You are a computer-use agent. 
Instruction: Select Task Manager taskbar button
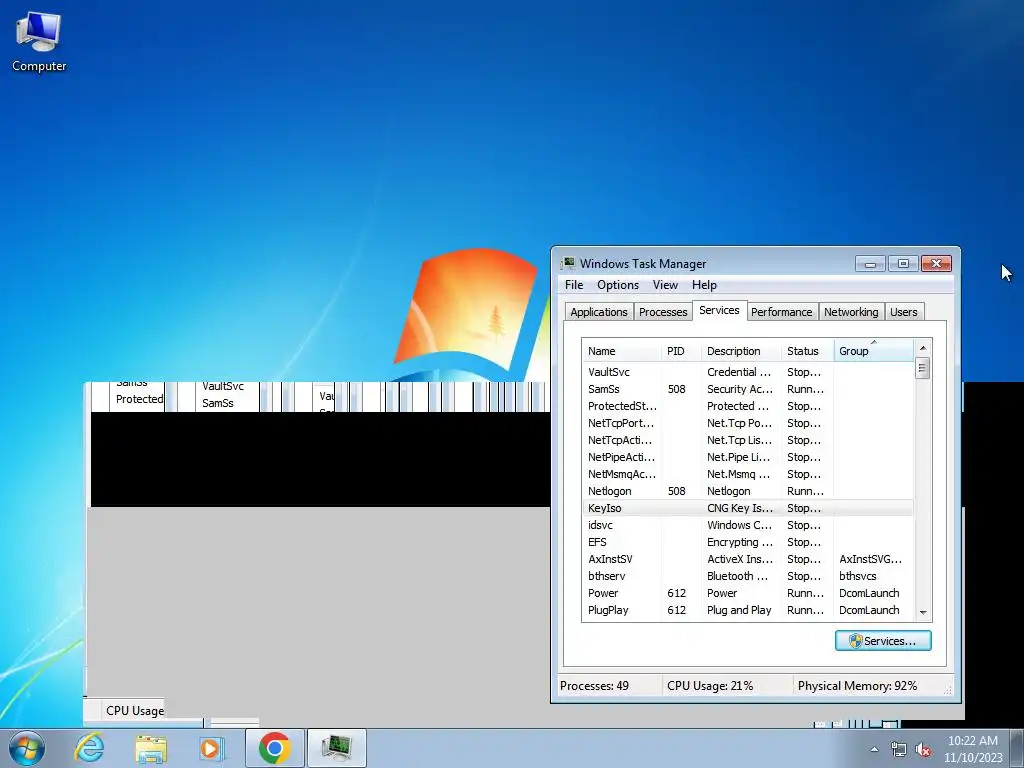pos(336,748)
